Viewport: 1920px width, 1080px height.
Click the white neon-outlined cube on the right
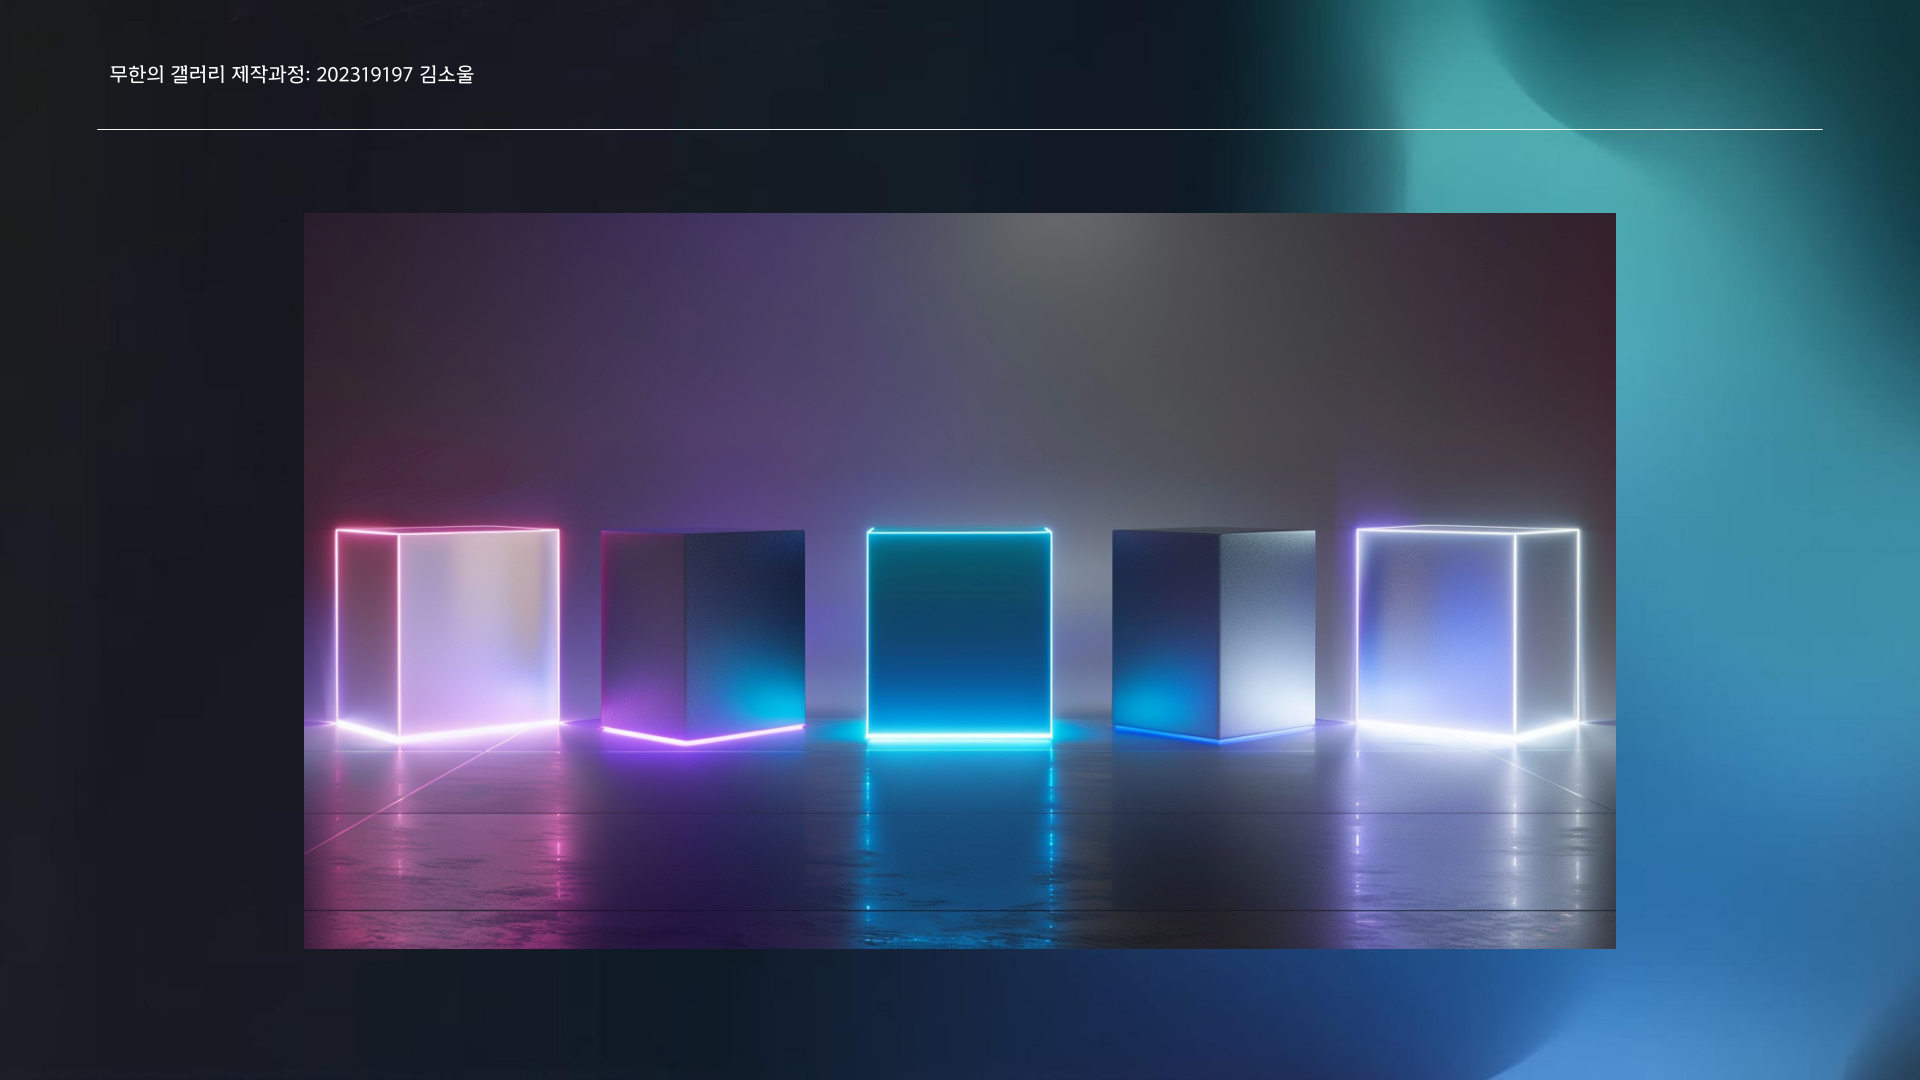[x=1468, y=630]
